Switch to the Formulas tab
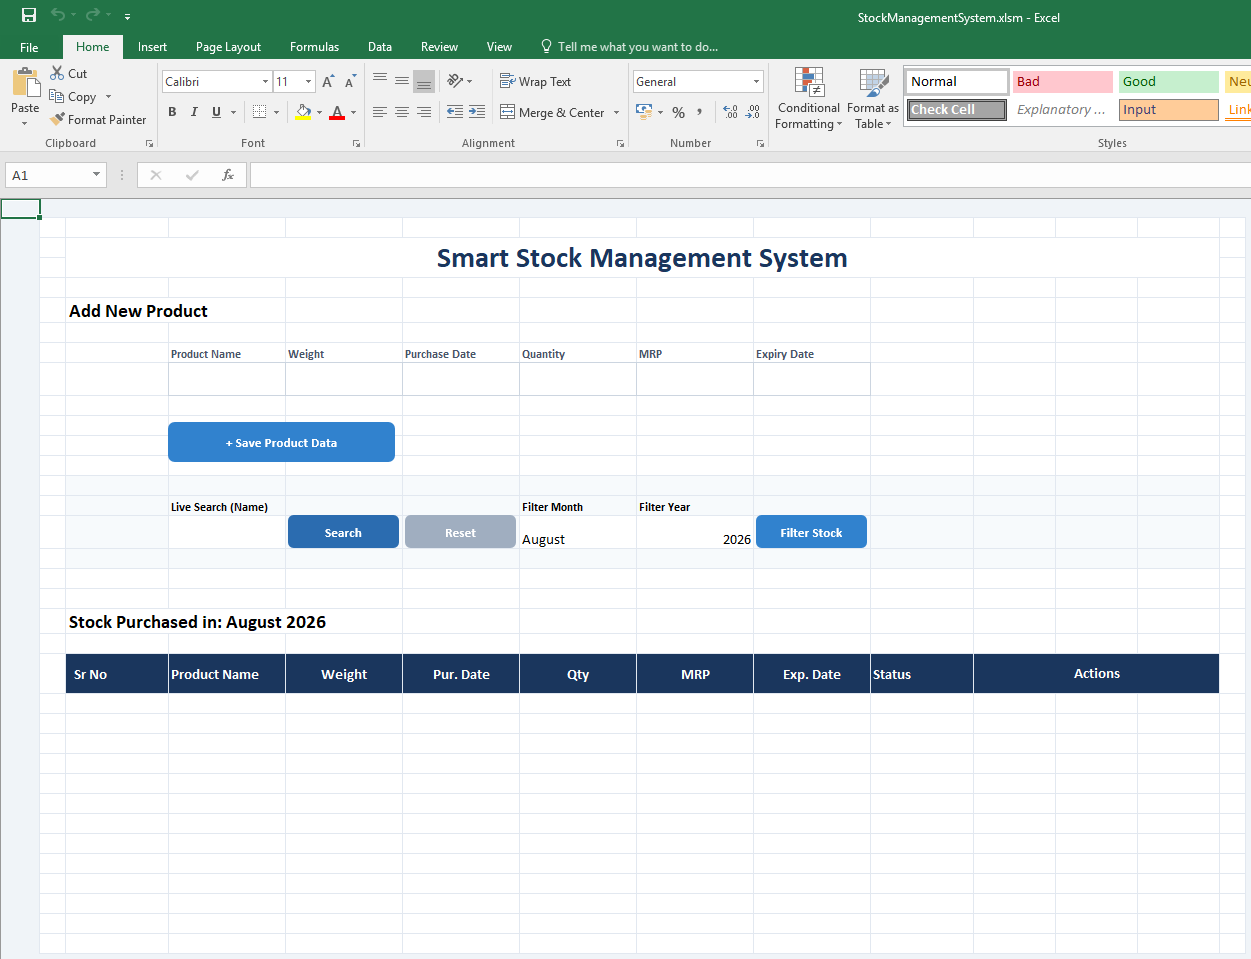 pos(314,47)
